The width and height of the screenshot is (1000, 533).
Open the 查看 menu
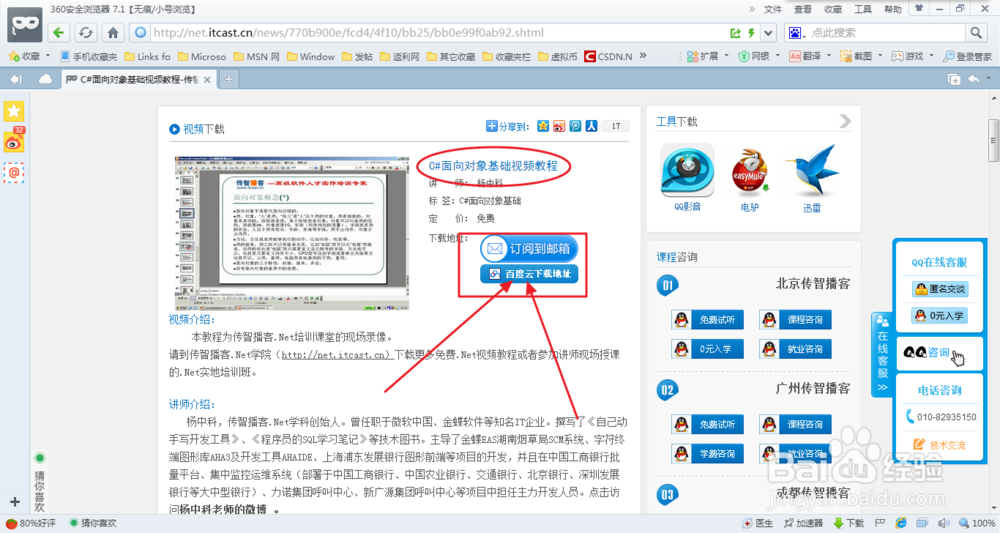pyautogui.click(x=802, y=9)
